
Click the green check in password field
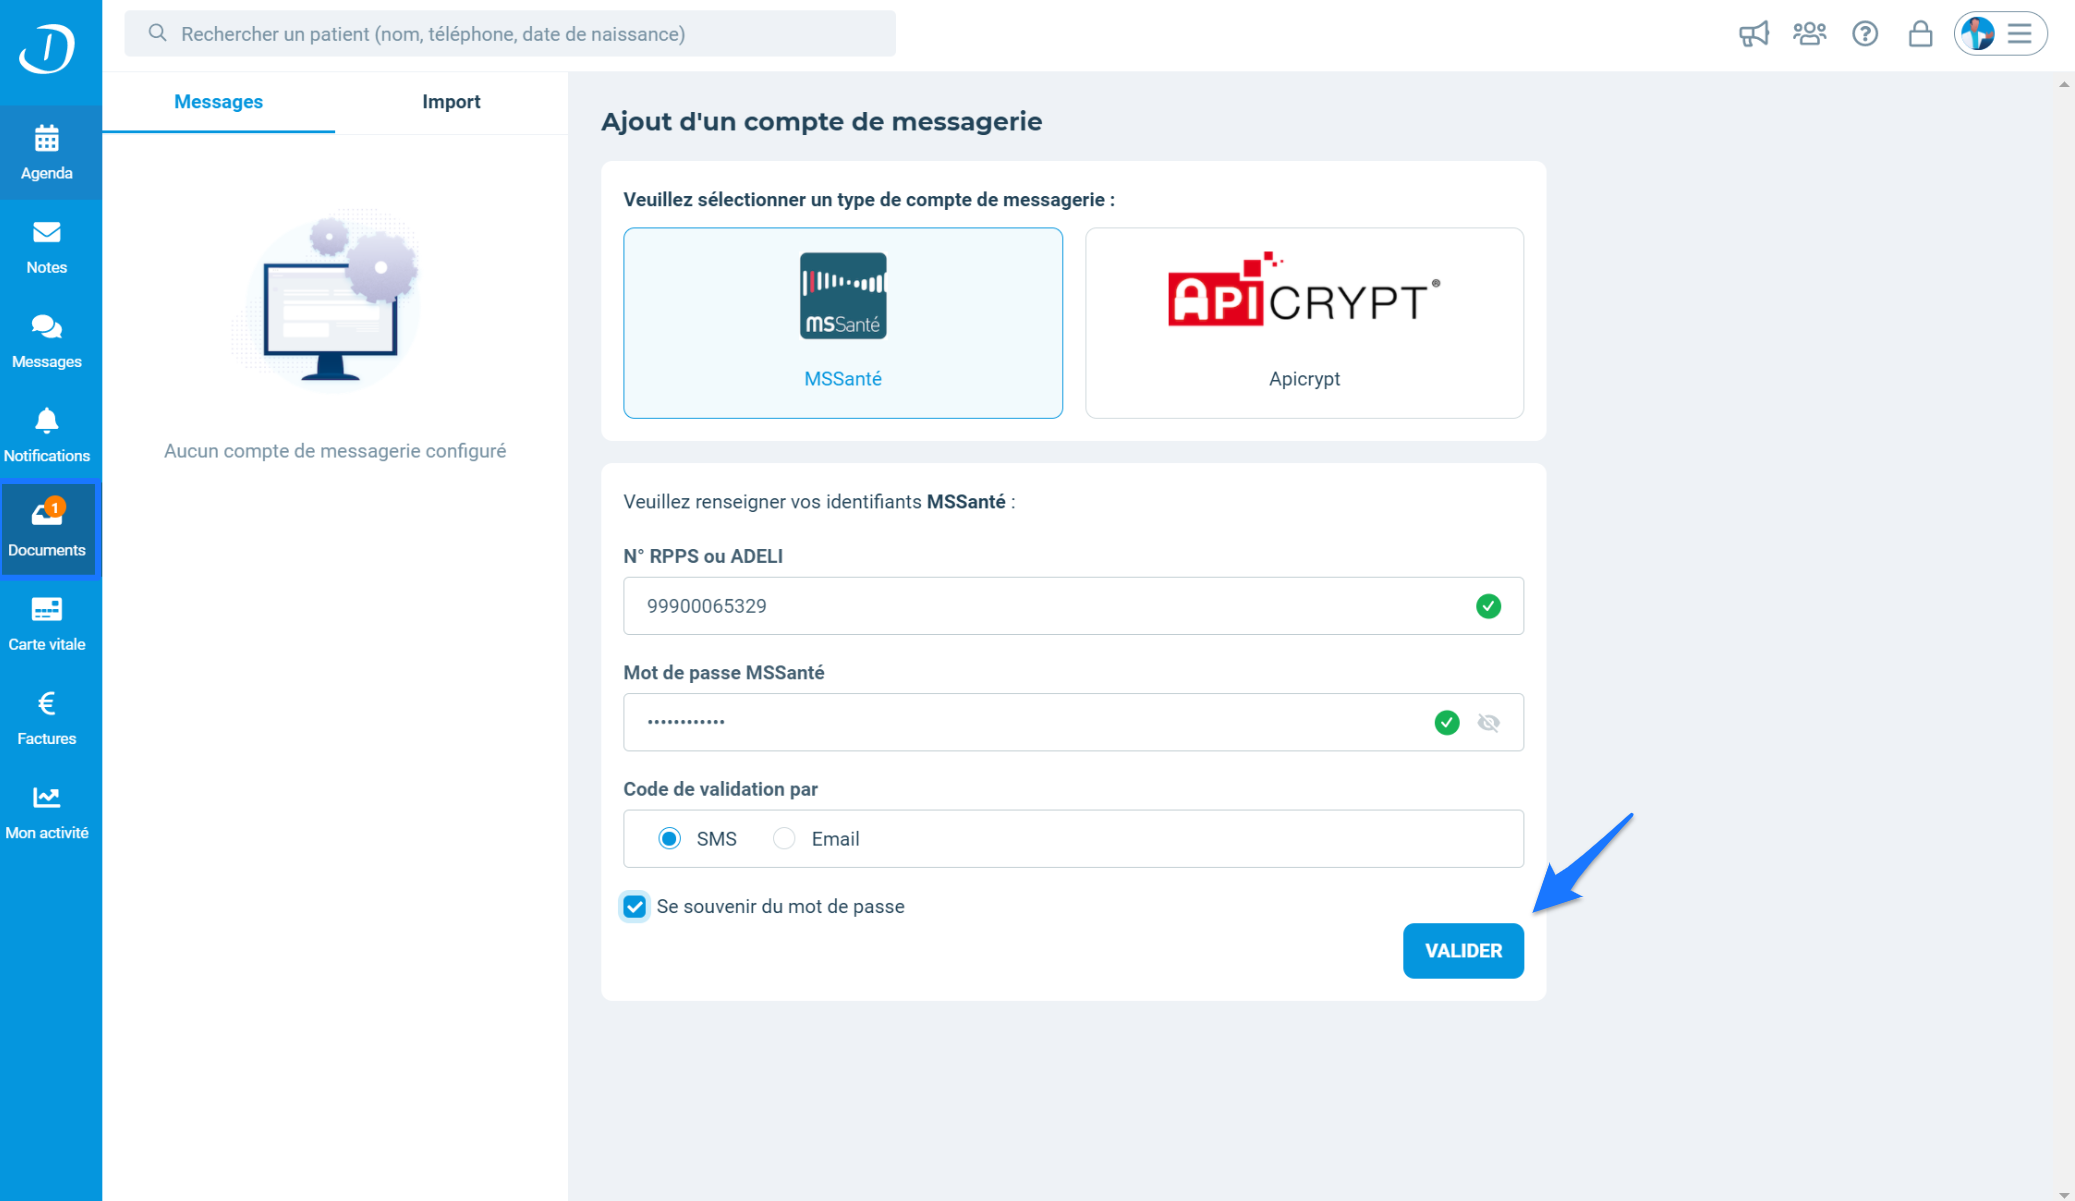point(1446,722)
